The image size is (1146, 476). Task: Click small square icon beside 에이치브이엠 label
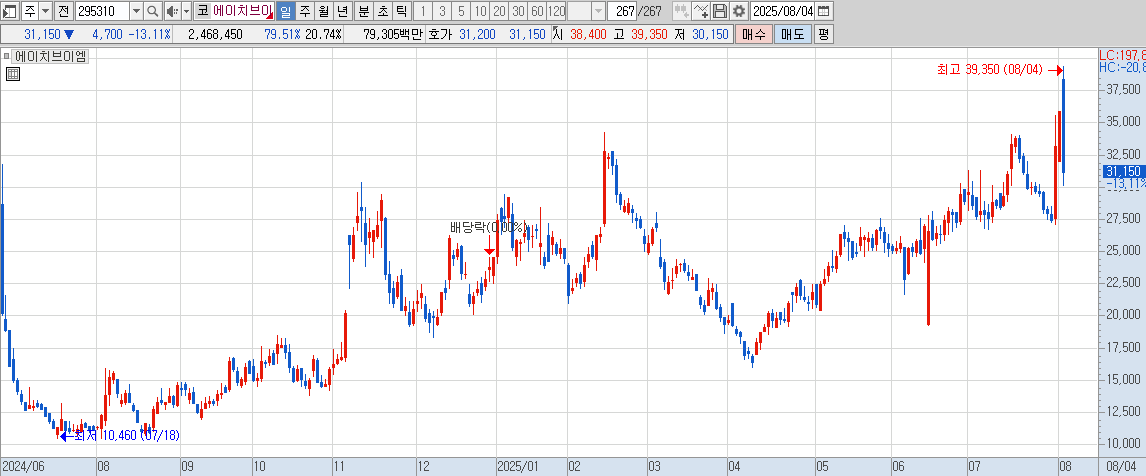[x=7, y=56]
